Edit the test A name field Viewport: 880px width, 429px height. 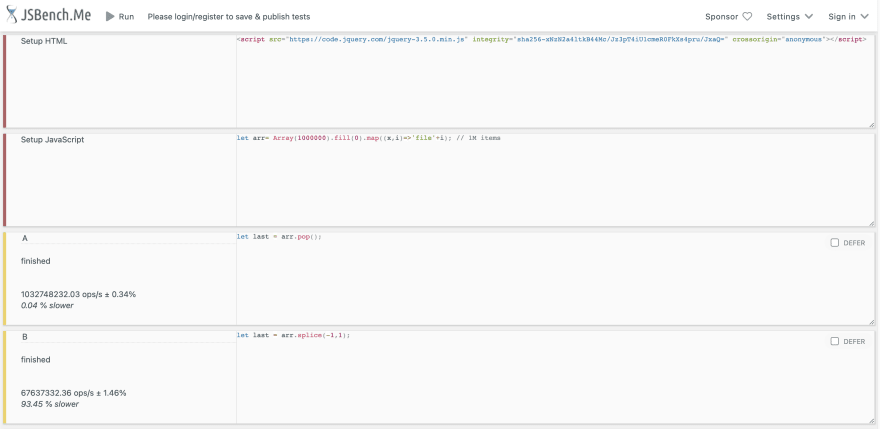point(127,238)
